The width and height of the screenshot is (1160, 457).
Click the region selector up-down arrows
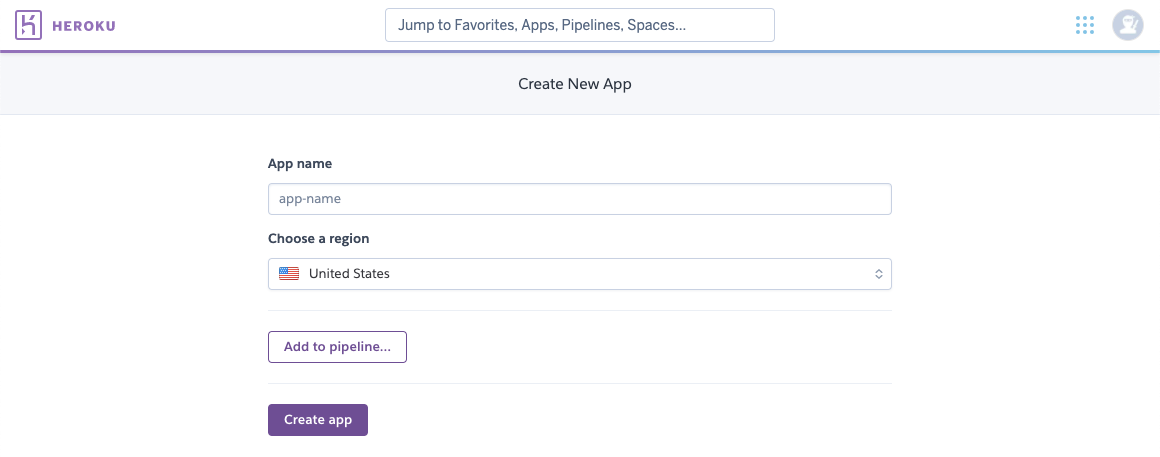pyautogui.click(x=878, y=274)
